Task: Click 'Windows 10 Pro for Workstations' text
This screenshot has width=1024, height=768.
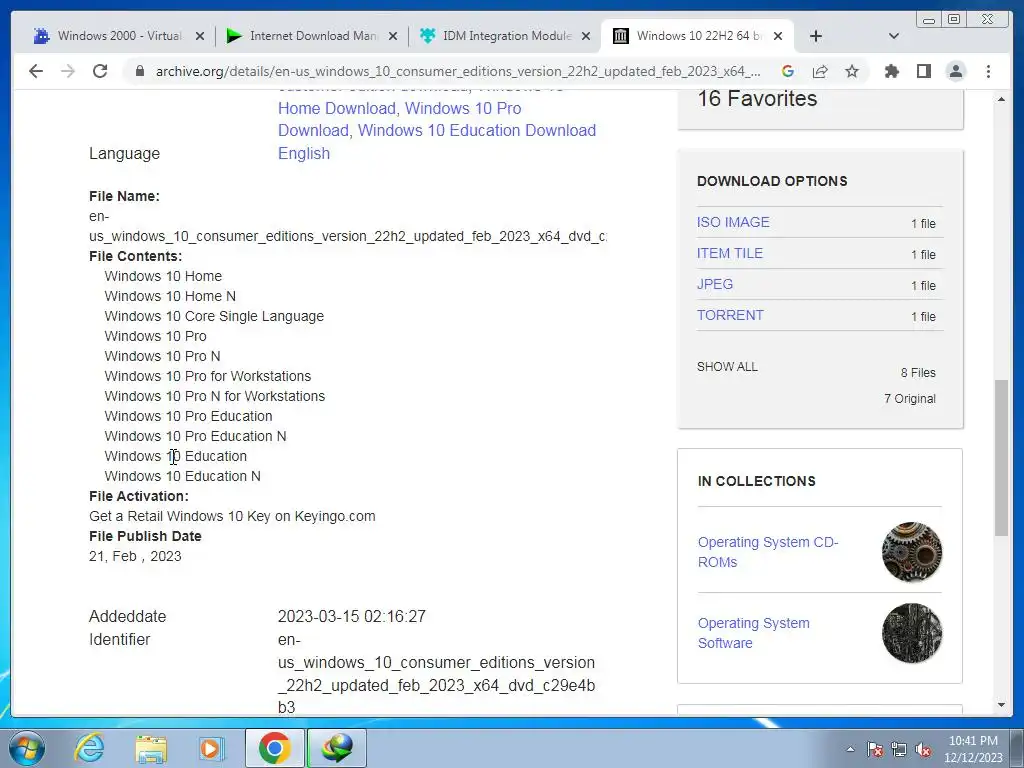Action: [x=208, y=376]
